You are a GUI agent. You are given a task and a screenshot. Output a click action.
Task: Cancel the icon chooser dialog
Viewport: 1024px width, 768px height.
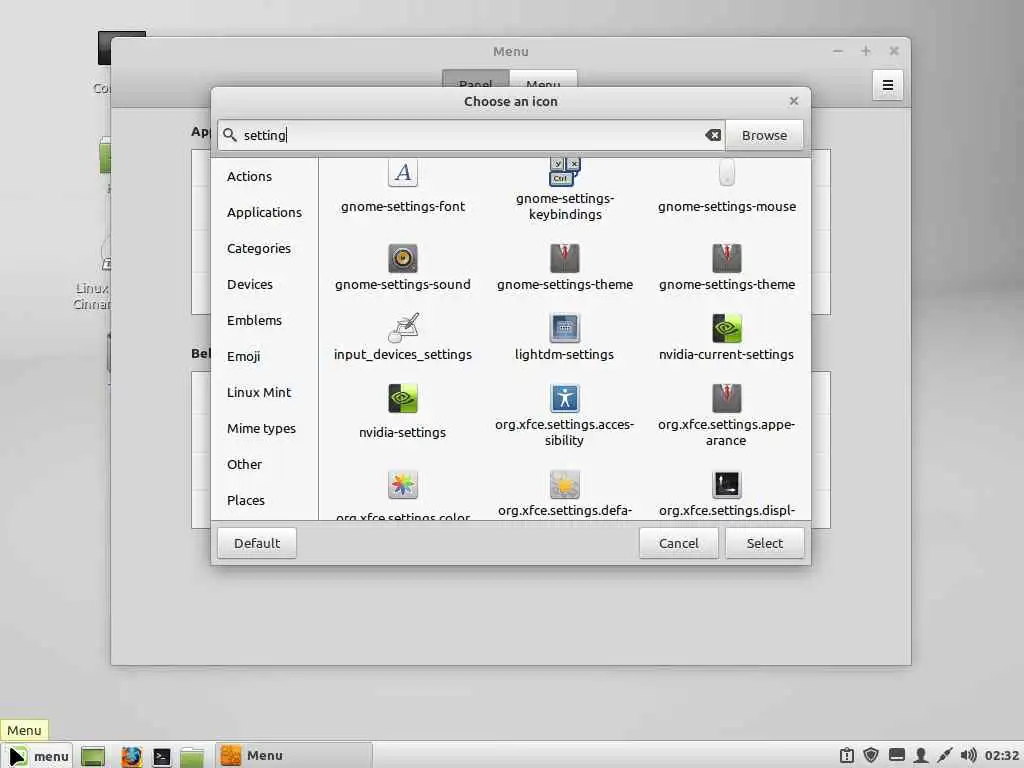tap(679, 543)
